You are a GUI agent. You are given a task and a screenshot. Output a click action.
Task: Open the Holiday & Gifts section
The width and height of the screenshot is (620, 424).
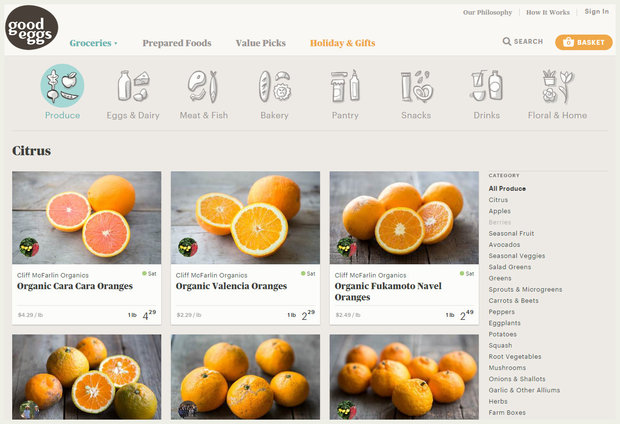point(342,43)
